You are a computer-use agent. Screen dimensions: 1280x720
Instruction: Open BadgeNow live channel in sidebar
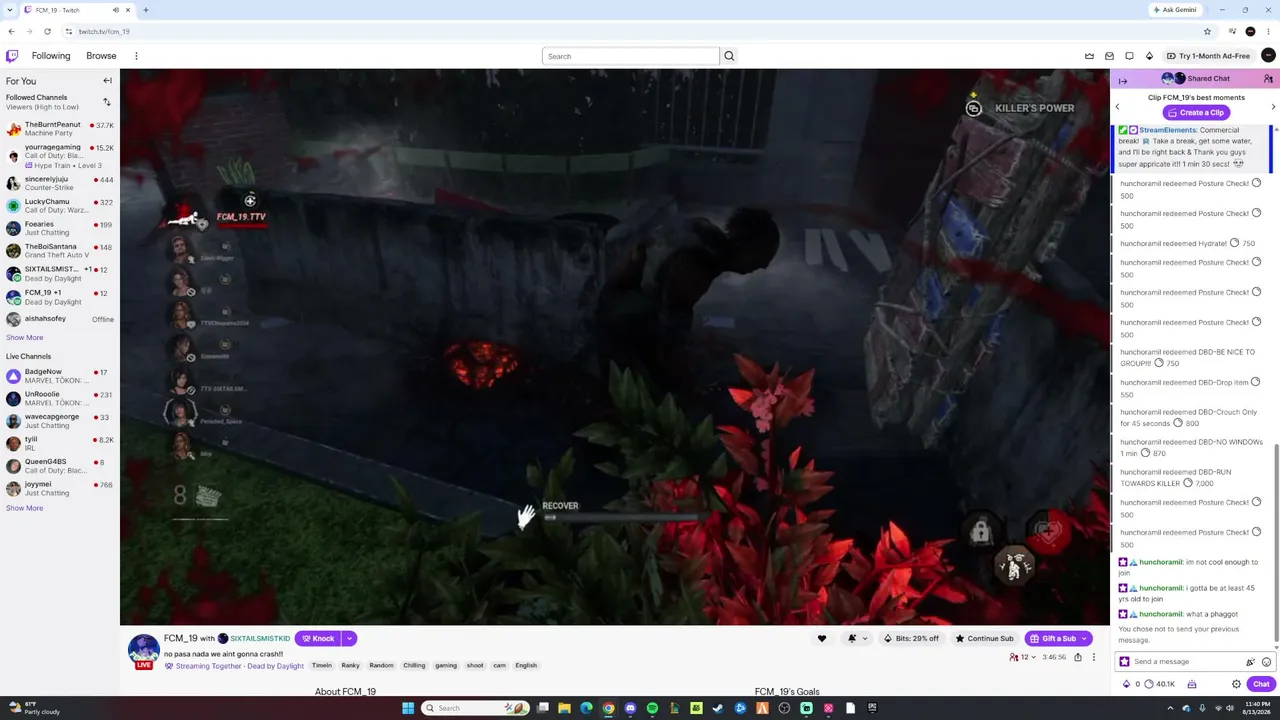[59, 376]
